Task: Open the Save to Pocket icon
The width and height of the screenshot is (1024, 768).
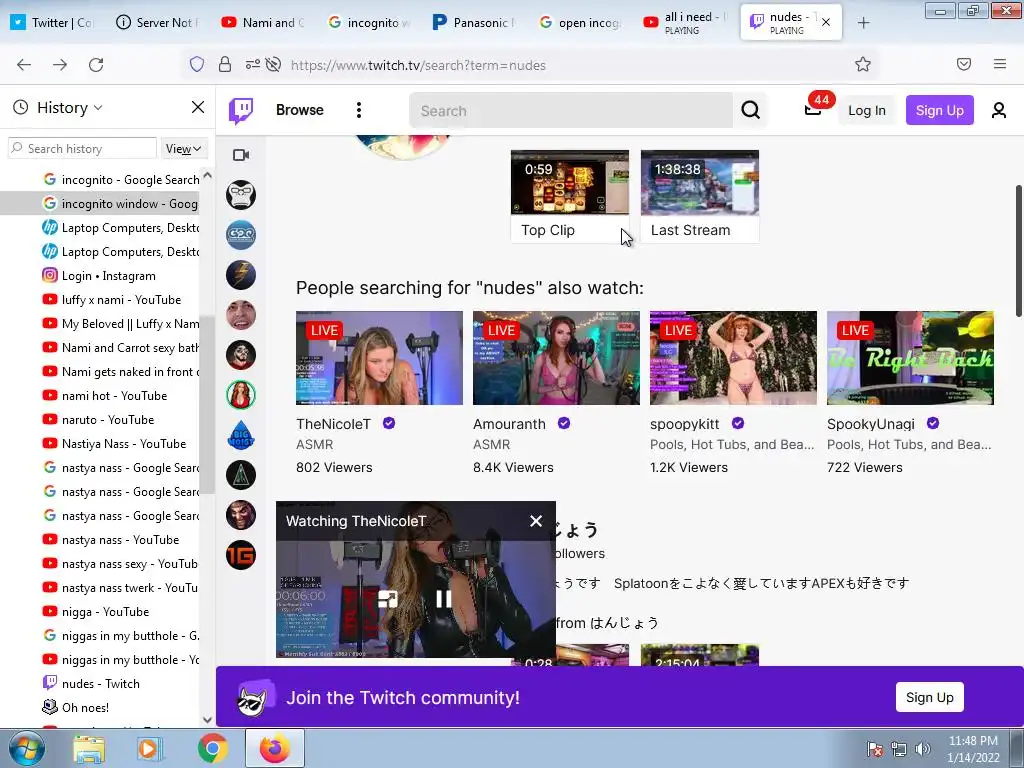Action: [964, 64]
